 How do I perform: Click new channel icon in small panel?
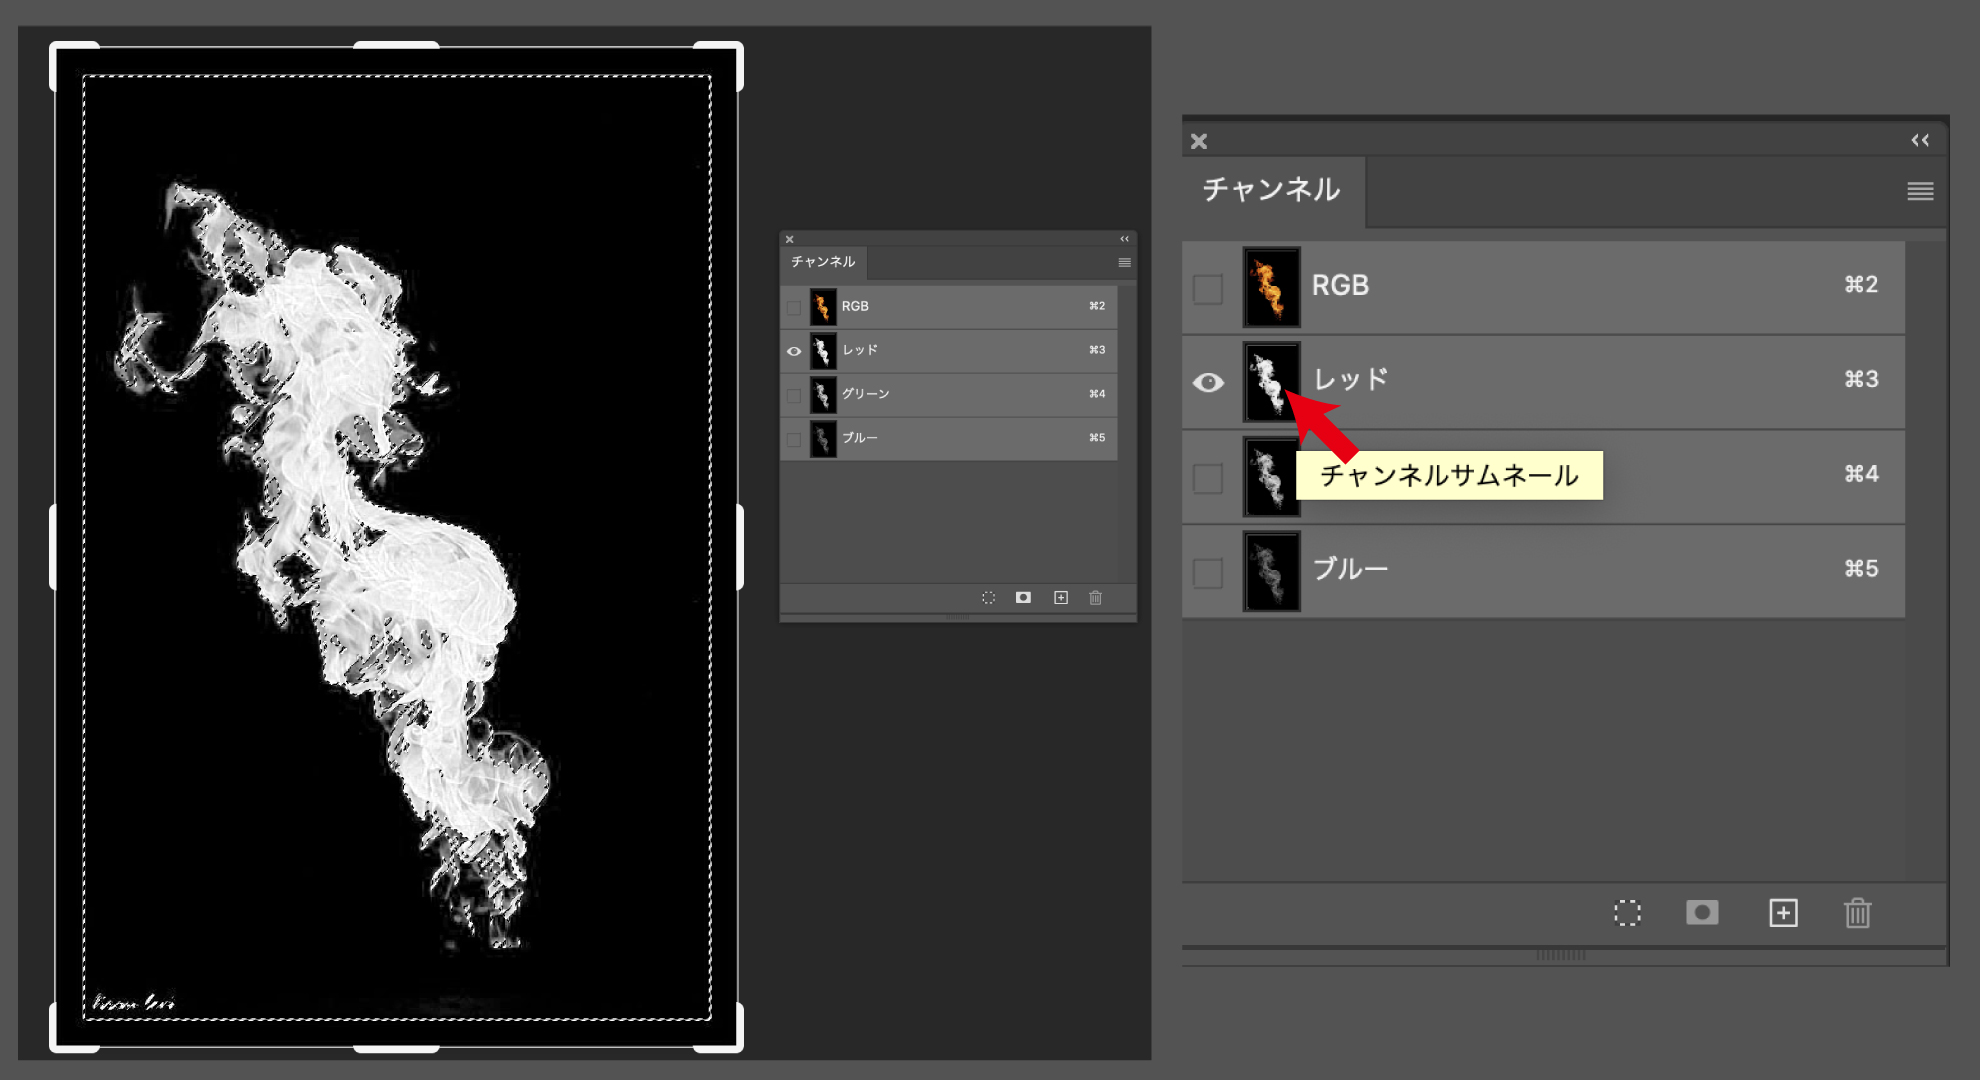click(1061, 598)
